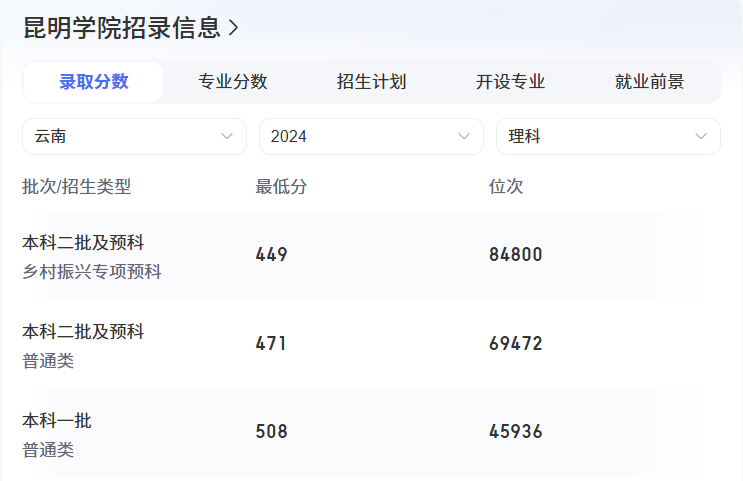This screenshot has width=743, height=481.
Task: Select the 乡村振兴专项预科 row label
Action: [x=92, y=272]
